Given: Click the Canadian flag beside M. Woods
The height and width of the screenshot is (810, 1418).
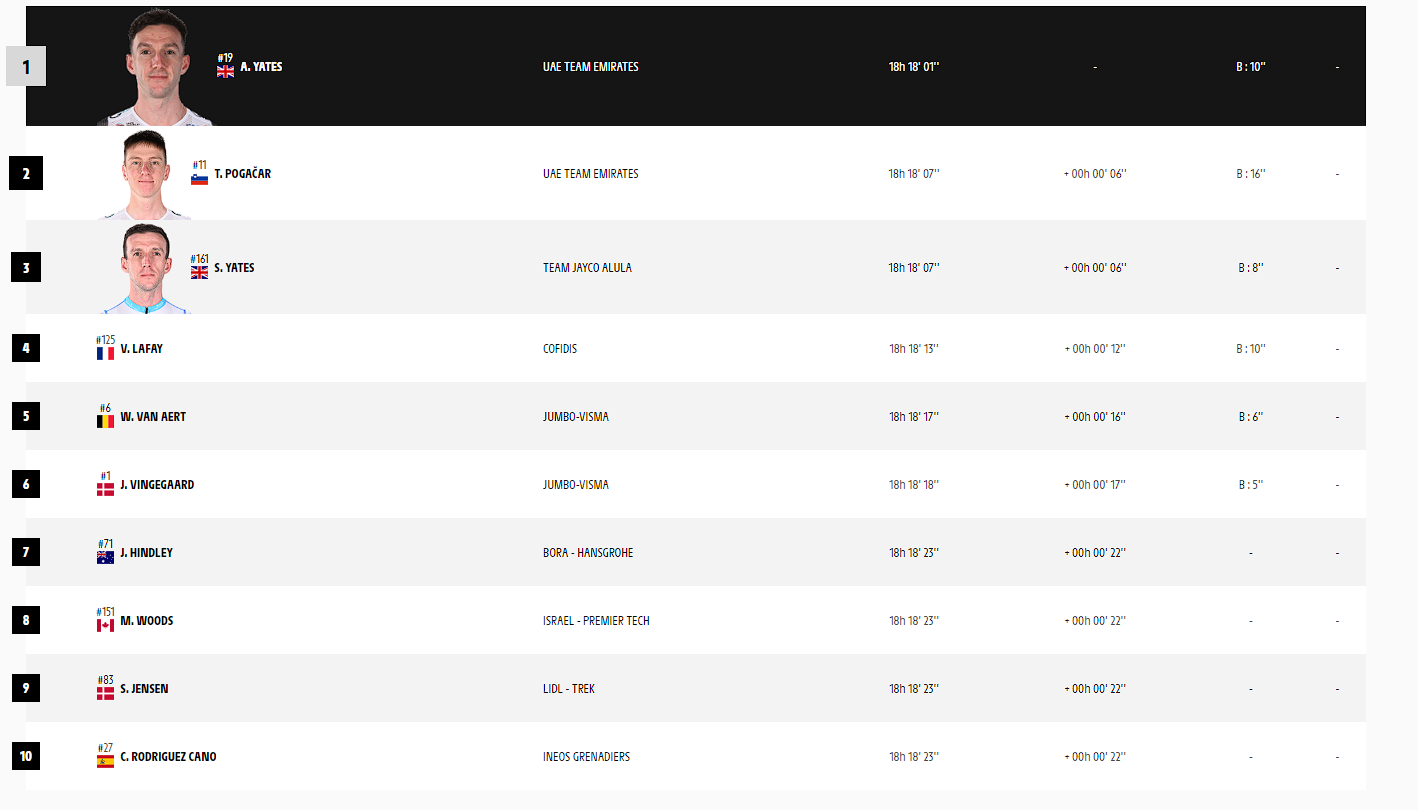Looking at the screenshot, I should (x=105, y=625).
